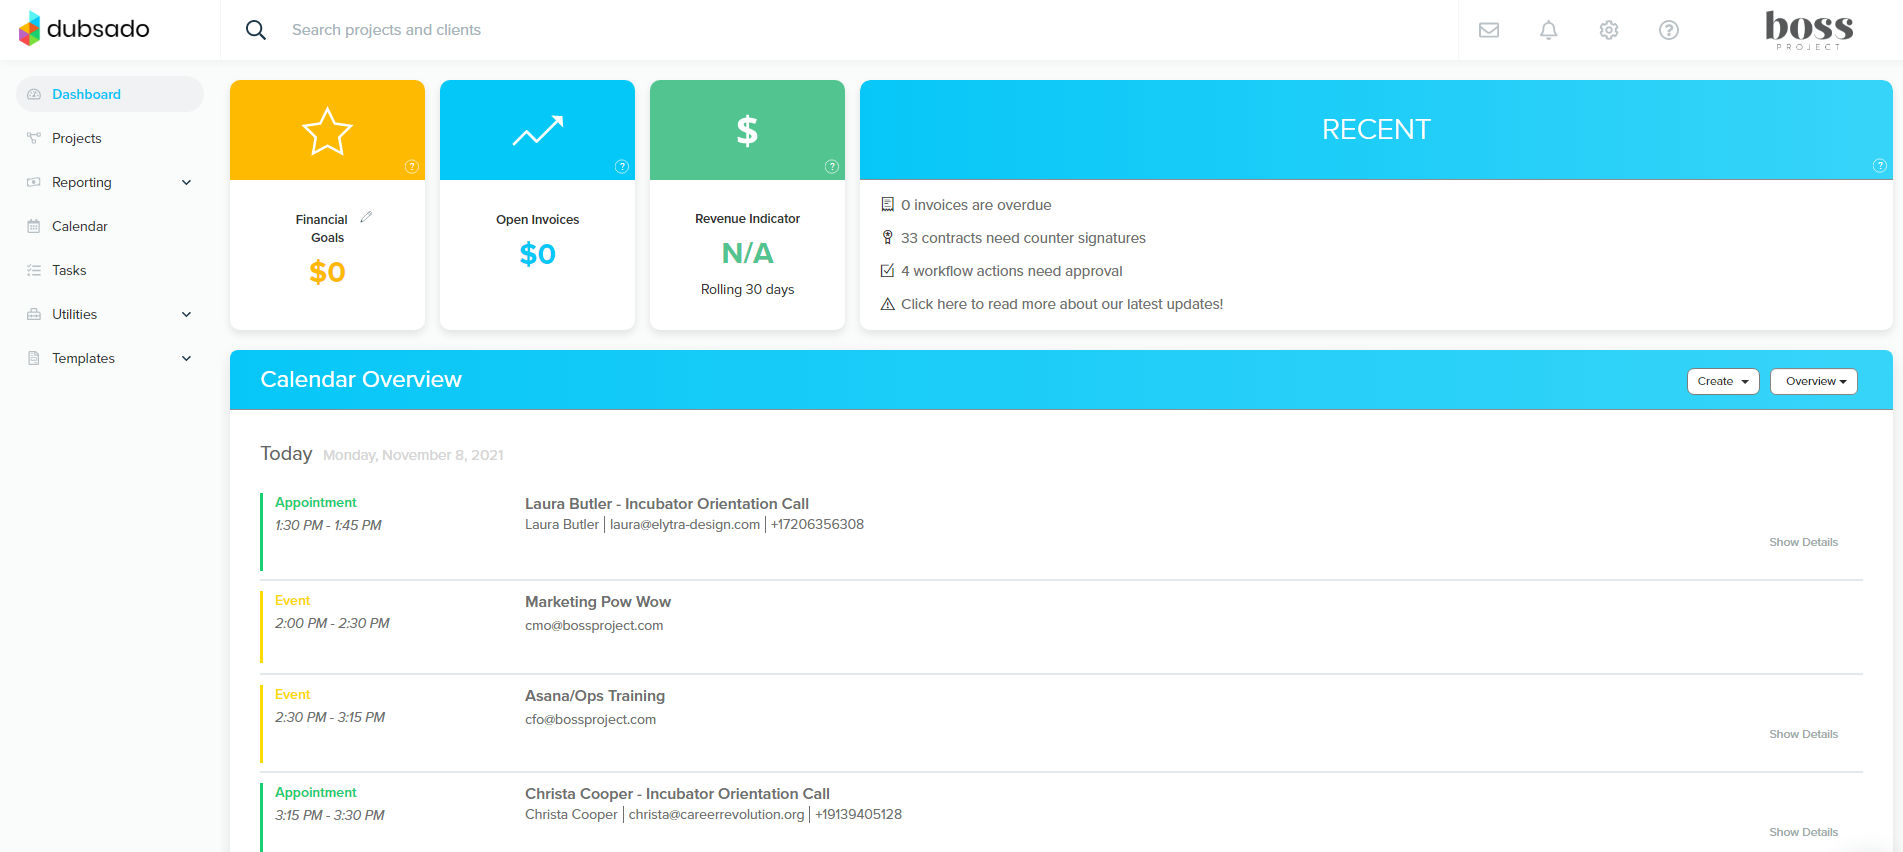This screenshot has height=852, width=1903.
Task: Click the Revenue Indicator dollar icon
Action: pyautogui.click(x=747, y=131)
